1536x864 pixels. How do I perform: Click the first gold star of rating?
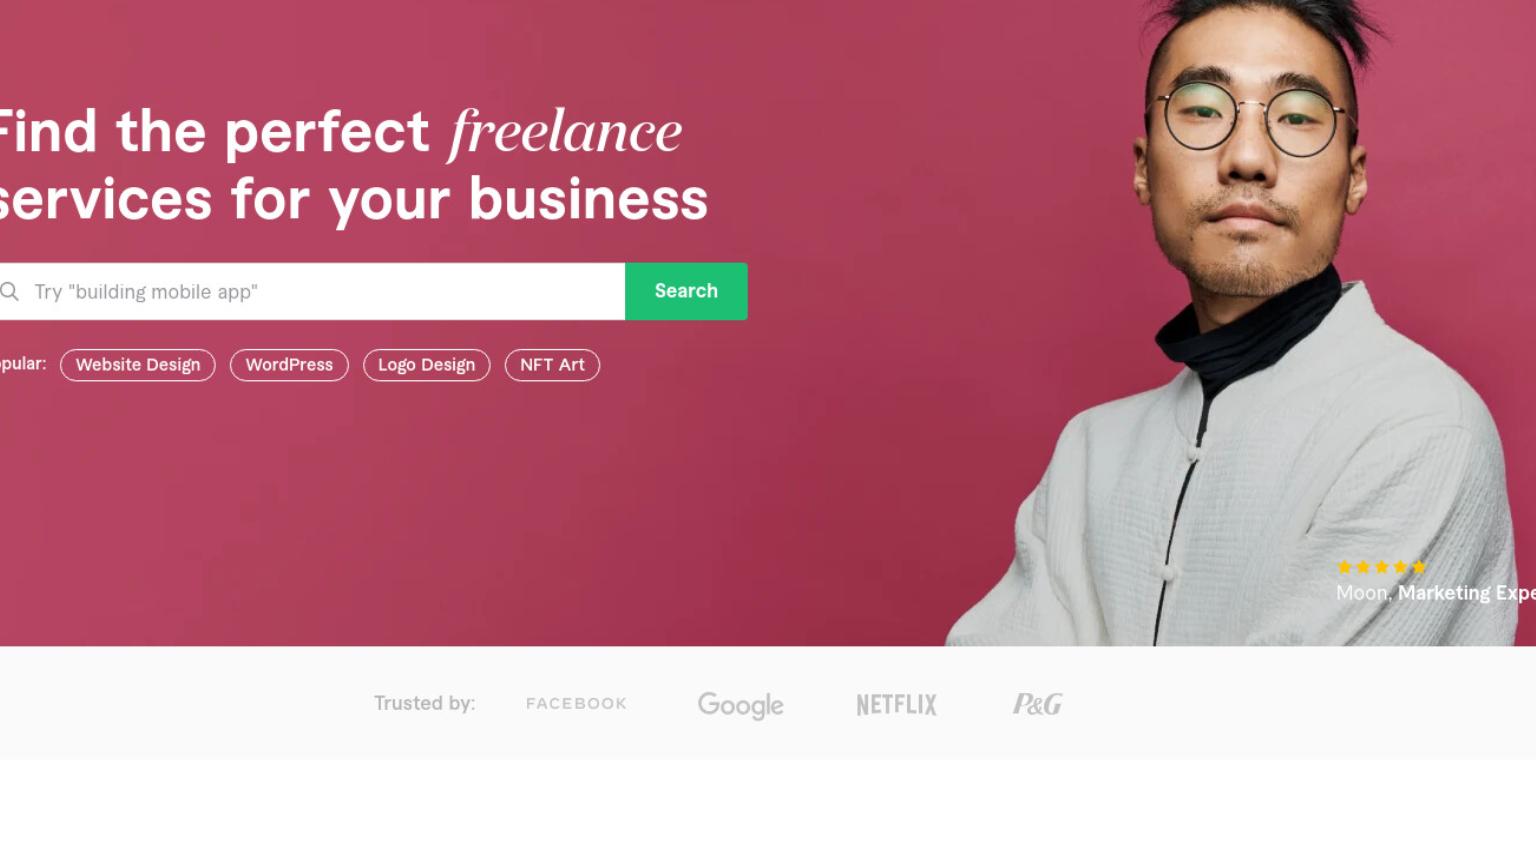tap(1345, 567)
